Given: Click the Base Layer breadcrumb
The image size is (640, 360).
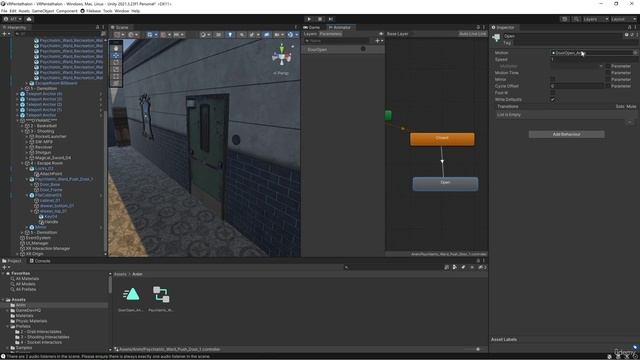Looking at the screenshot, I should click(x=397, y=34).
